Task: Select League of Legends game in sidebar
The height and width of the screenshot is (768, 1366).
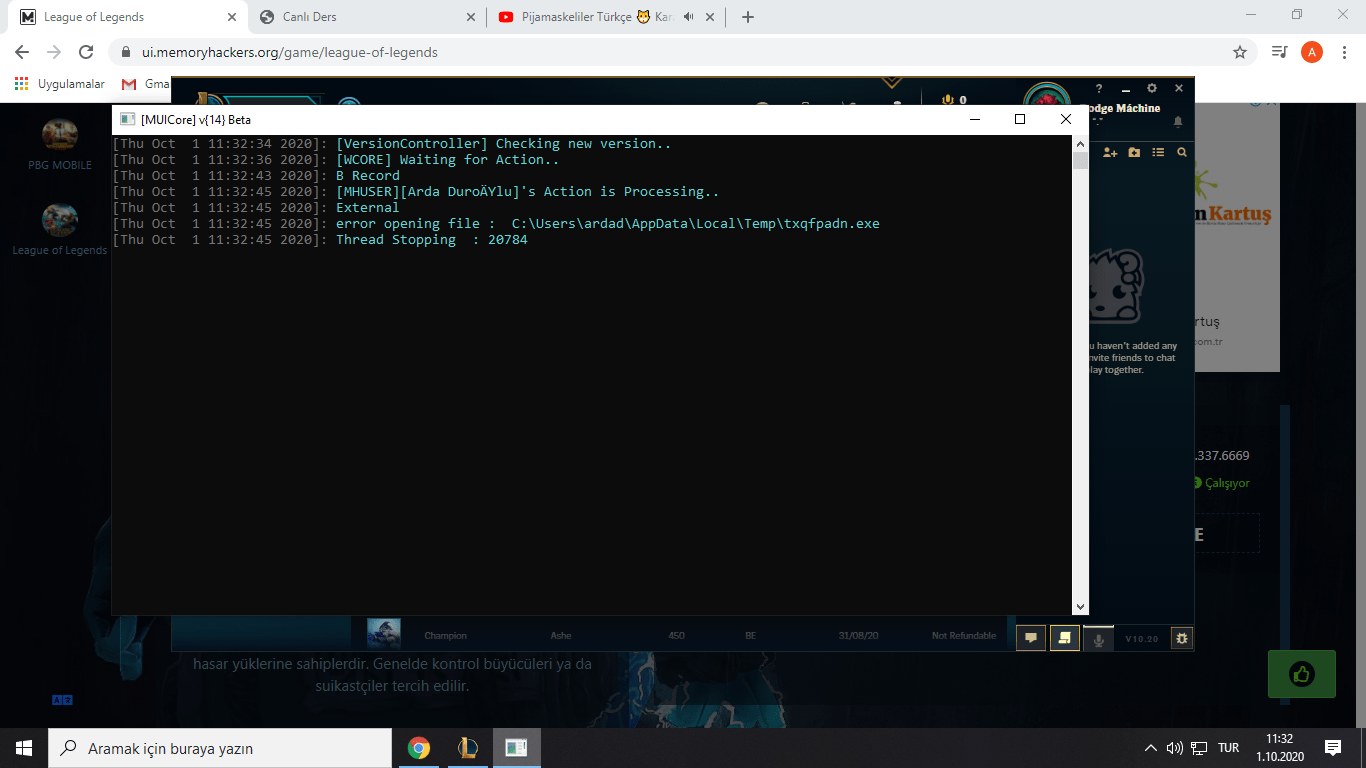Action: click(60, 229)
